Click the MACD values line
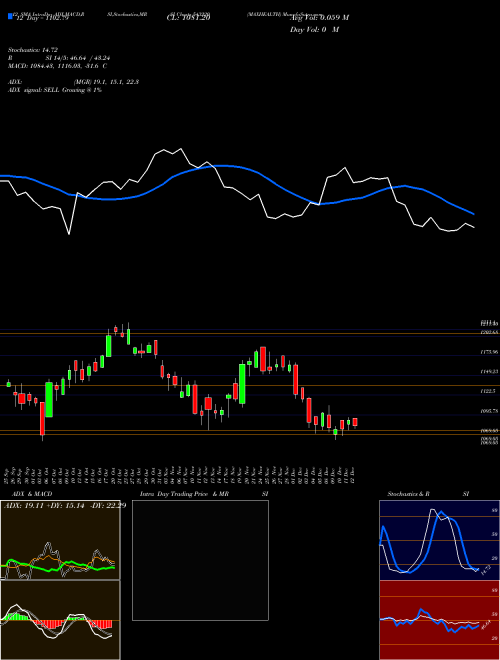 [57, 66]
